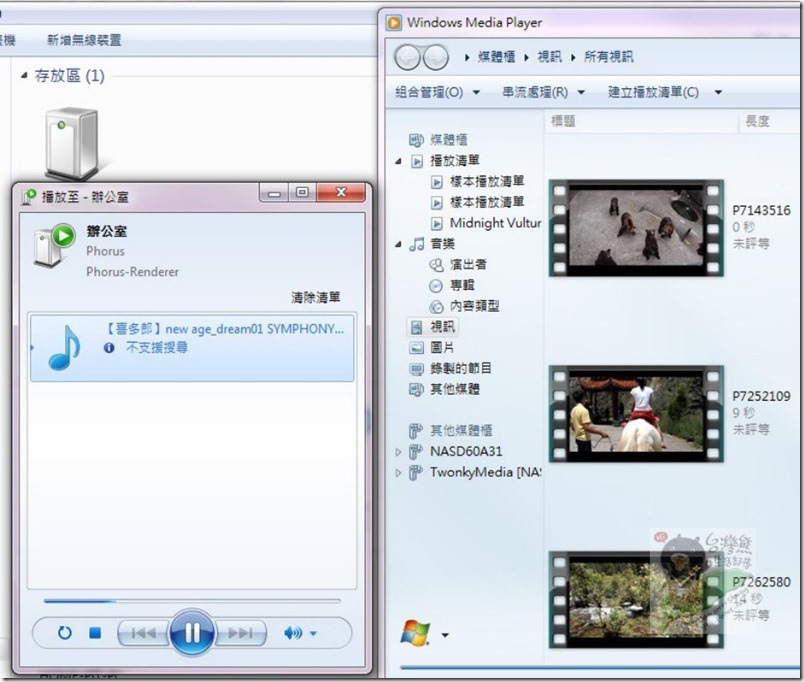The image size is (804, 682).
Task: Collapse the 存放區 (1) group
Action: [x=24, y=76]
